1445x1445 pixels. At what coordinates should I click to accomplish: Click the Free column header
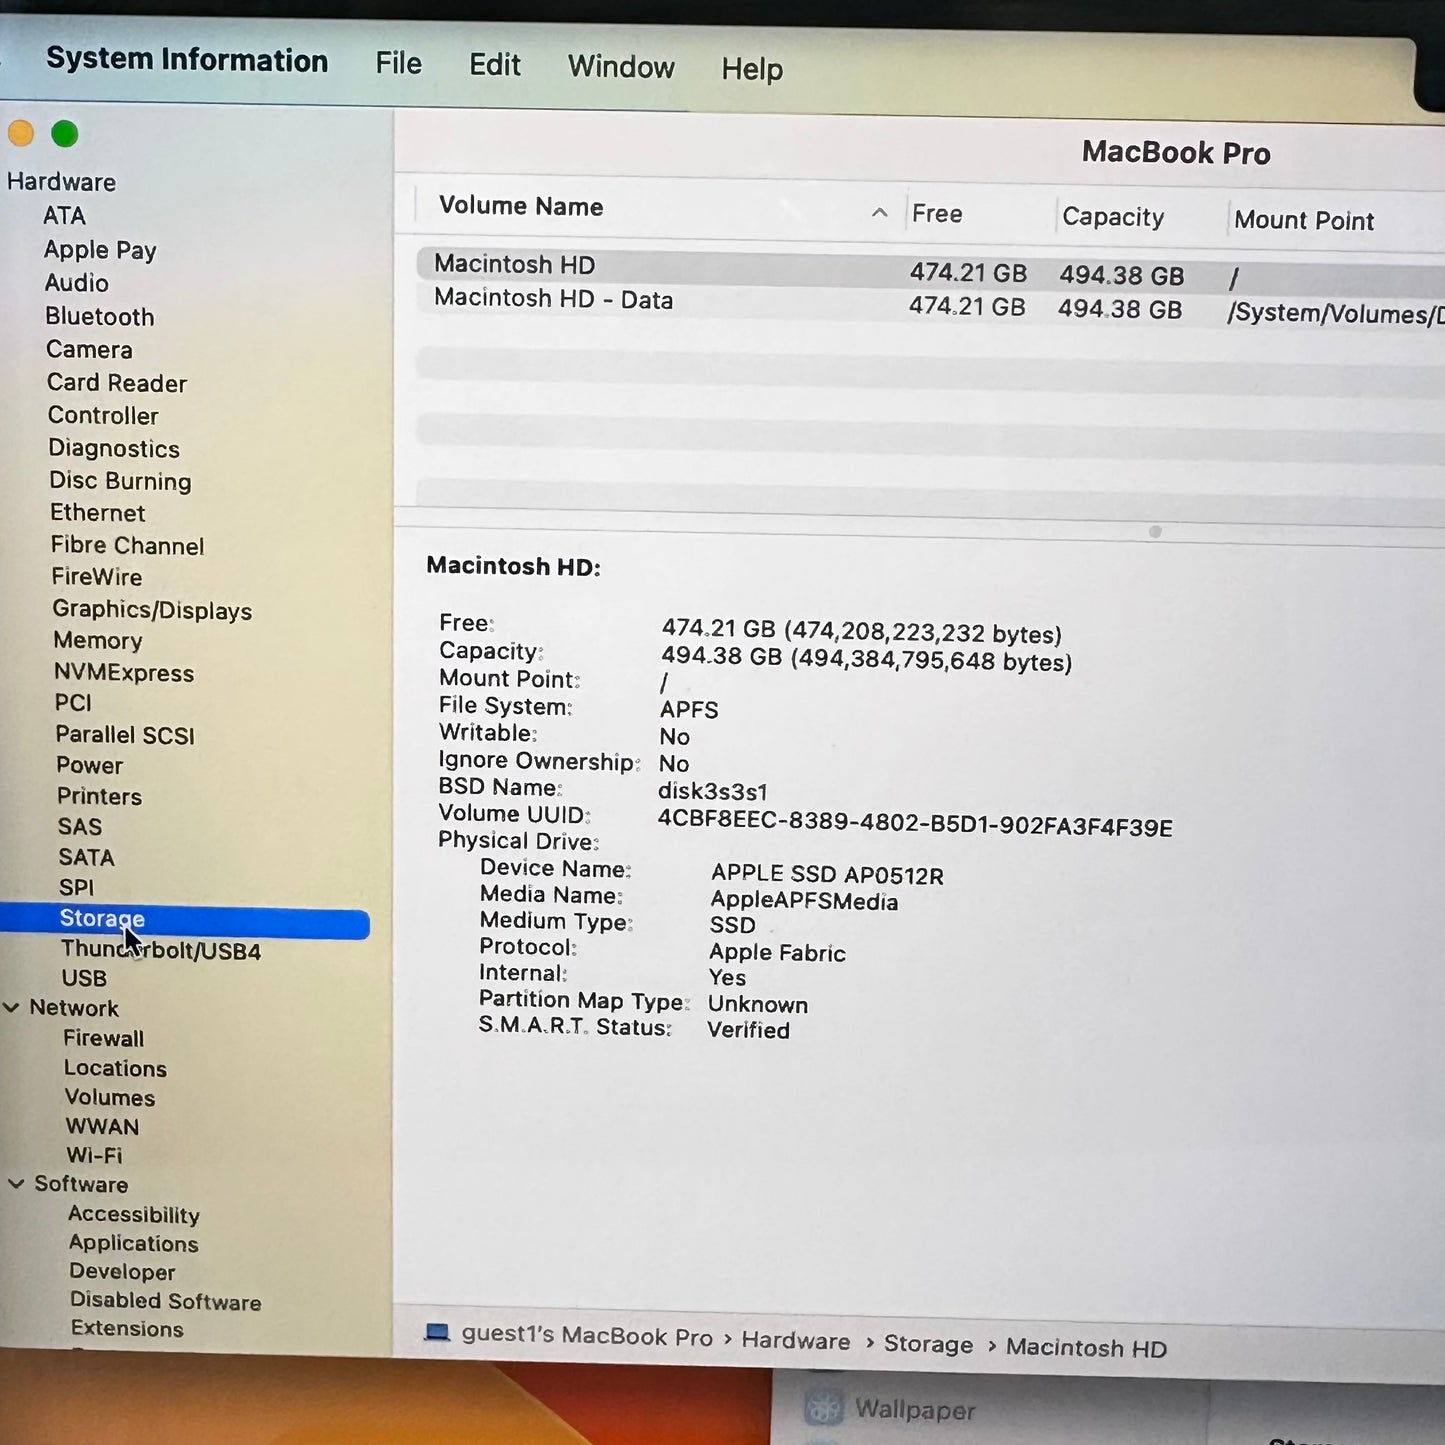click(937, 214)
